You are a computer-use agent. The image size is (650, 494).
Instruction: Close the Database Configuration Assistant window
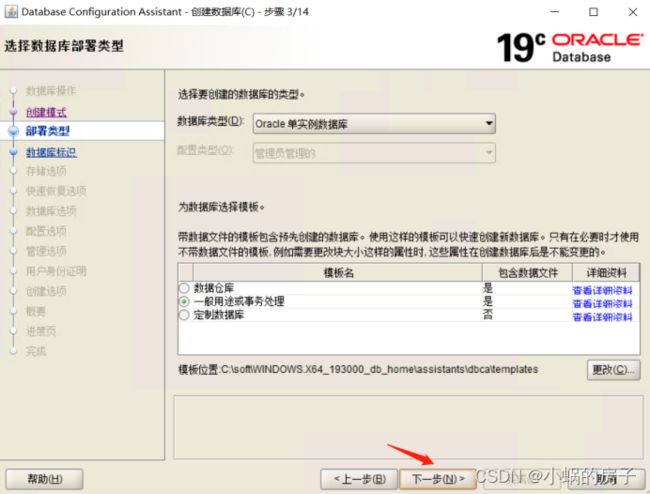pyautogui.click(x=633, y=12)
